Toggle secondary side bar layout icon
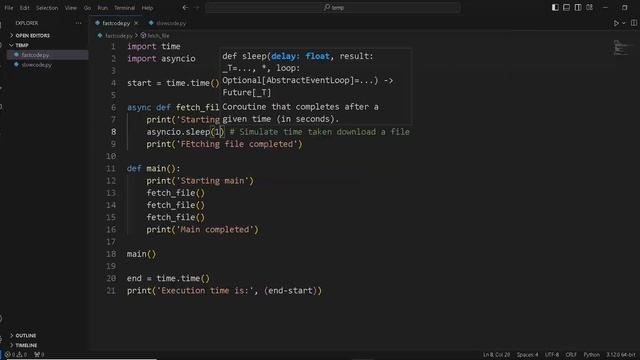The height and width of the screenshot is (360, 640). (x=578, y=7)
